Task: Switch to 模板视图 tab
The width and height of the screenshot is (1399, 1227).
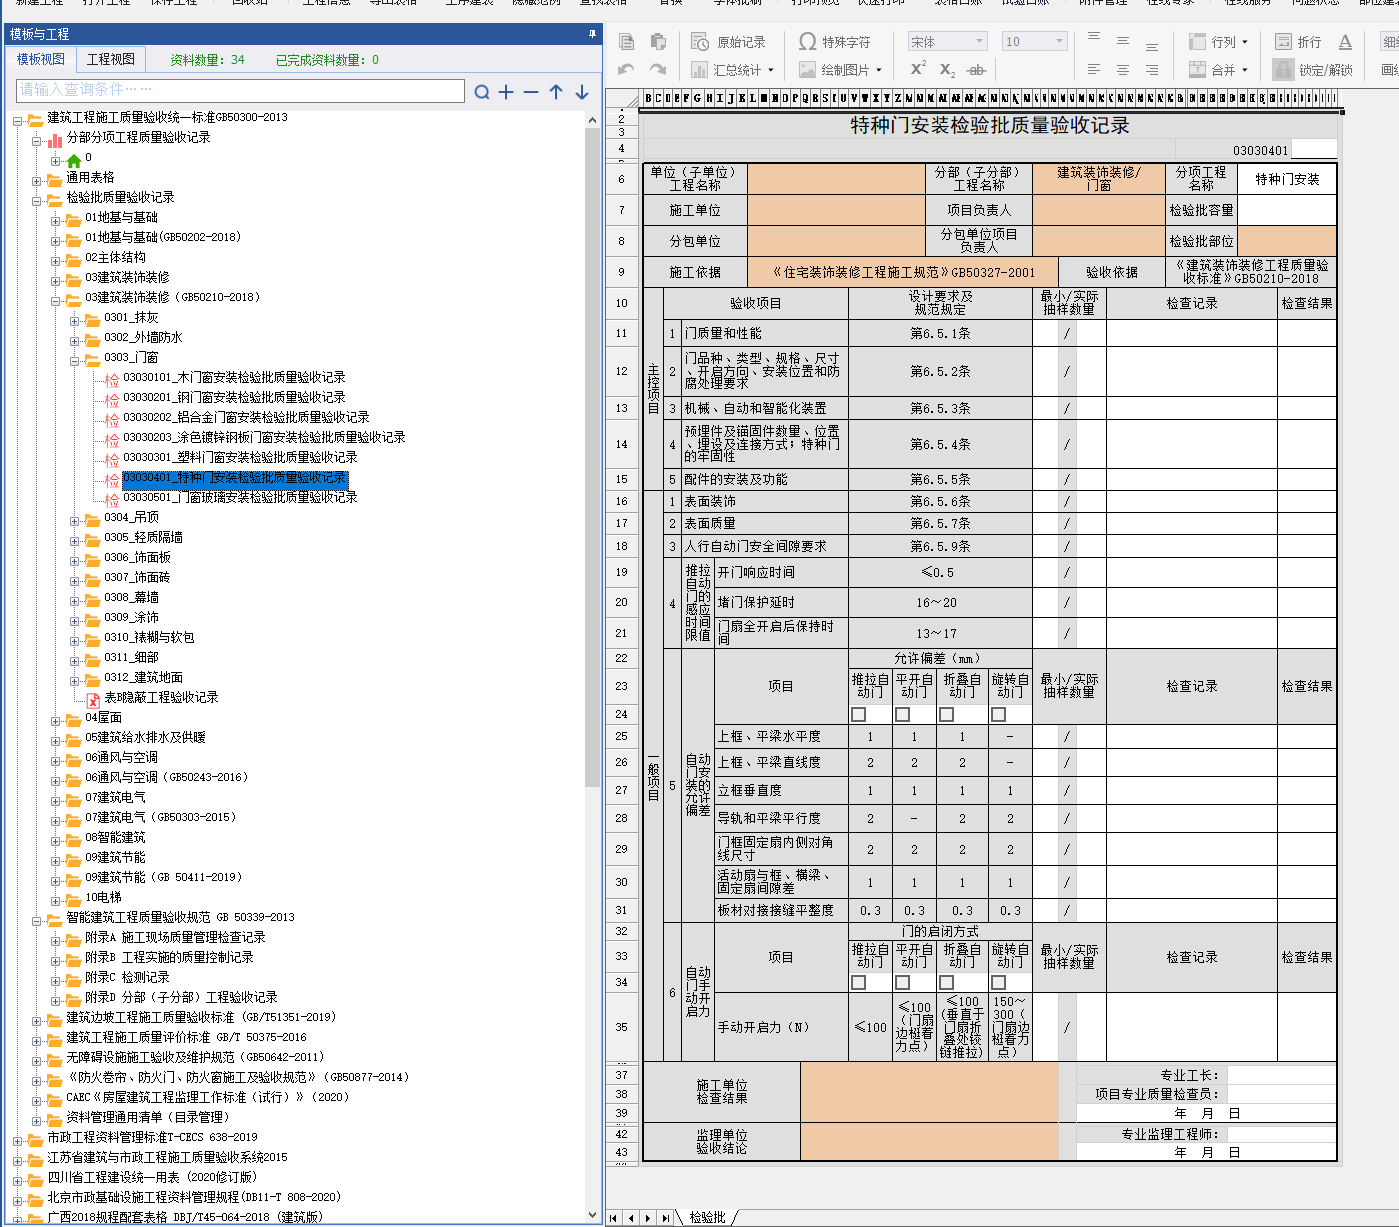Action: [x=41, y=59]
